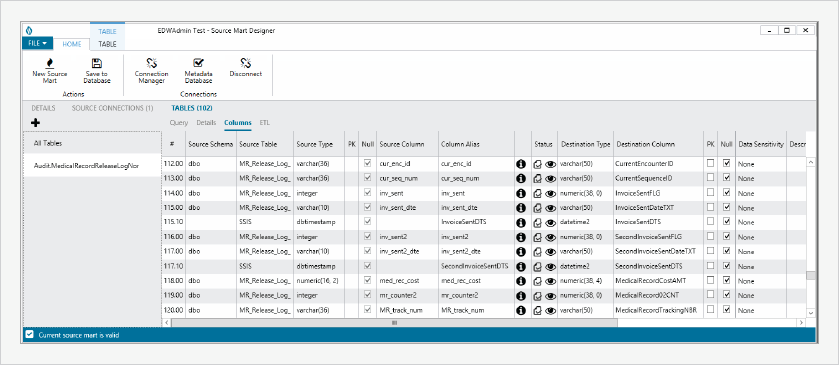Show info for mr_counter2 row

521,295
